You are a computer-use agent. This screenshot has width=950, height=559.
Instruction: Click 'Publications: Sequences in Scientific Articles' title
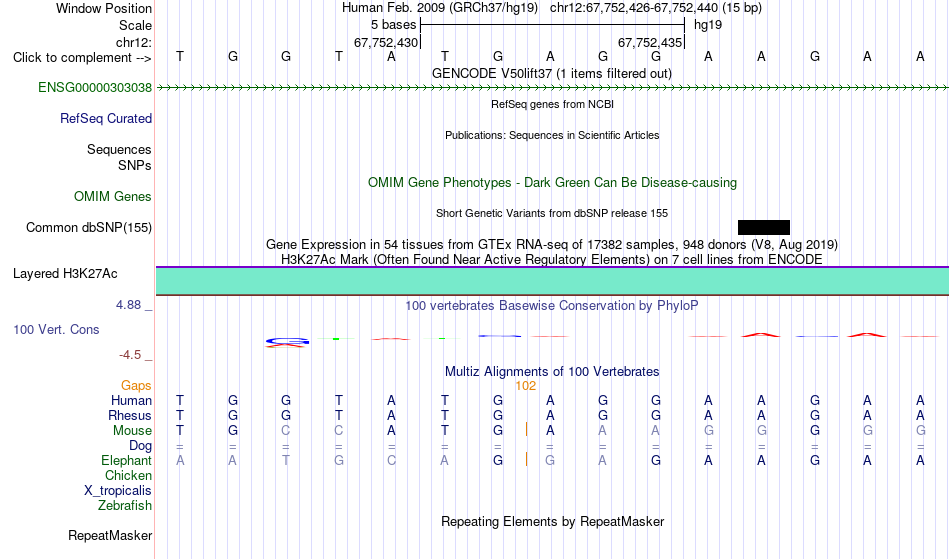pos(552,136)
